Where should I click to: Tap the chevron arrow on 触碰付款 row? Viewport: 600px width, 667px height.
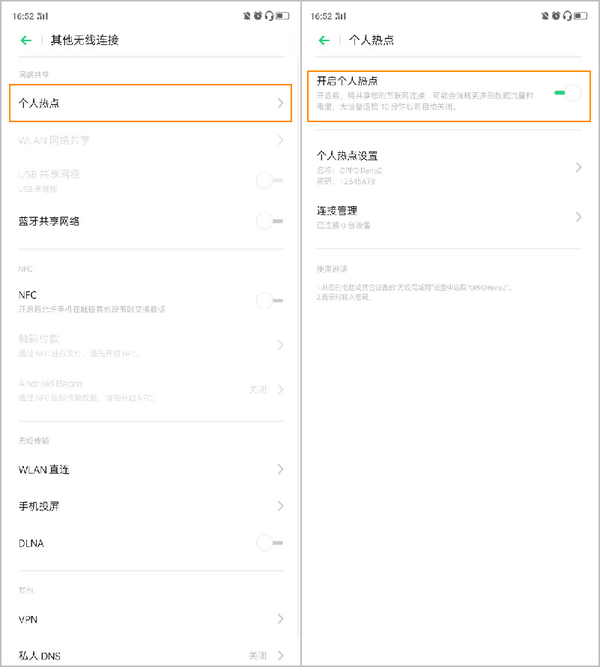pyautogui.click(x=280, y=345)
